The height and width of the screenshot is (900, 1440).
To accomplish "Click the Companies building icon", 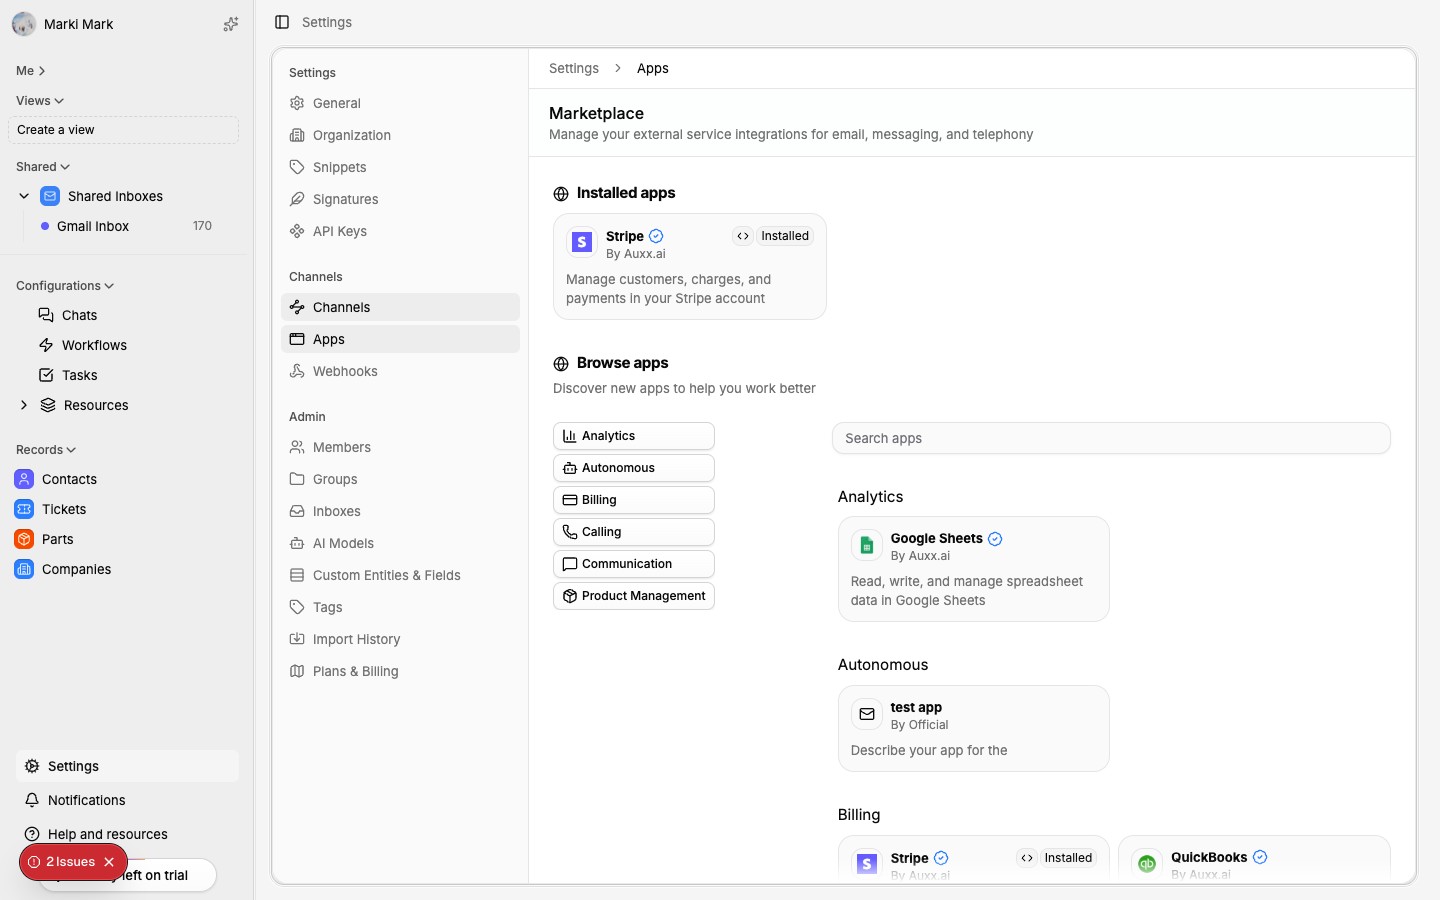I will click(x=24, y=569).
